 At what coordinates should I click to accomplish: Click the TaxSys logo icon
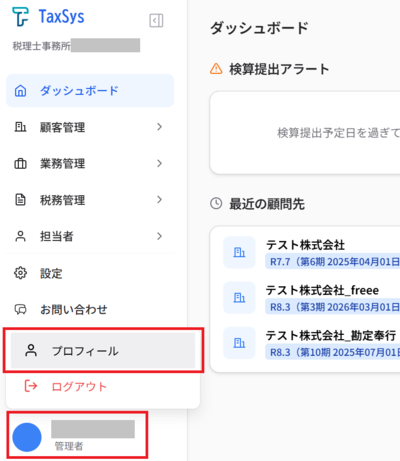(x=20, y=16)
